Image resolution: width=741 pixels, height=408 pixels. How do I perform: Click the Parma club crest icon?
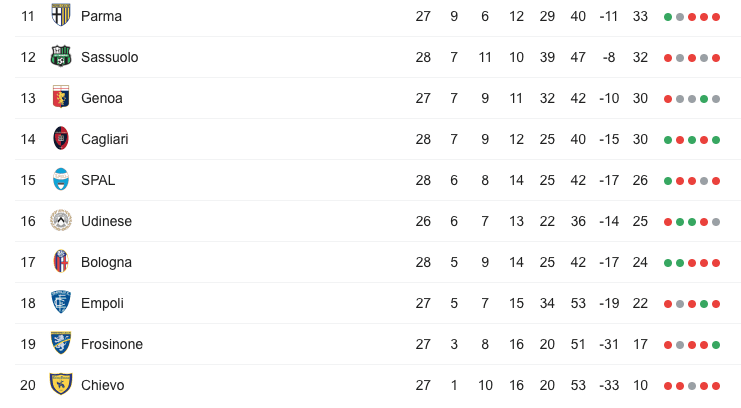tap(61, 16)
